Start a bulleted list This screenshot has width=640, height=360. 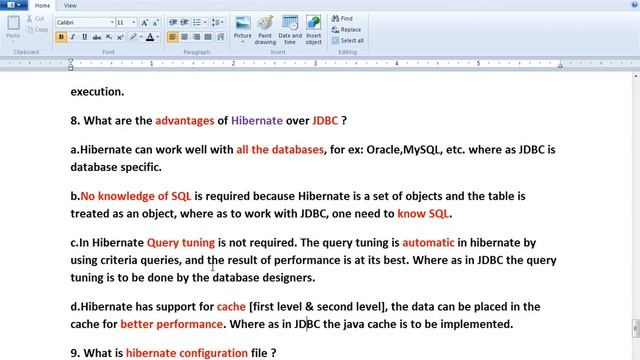tap(197, 22)
